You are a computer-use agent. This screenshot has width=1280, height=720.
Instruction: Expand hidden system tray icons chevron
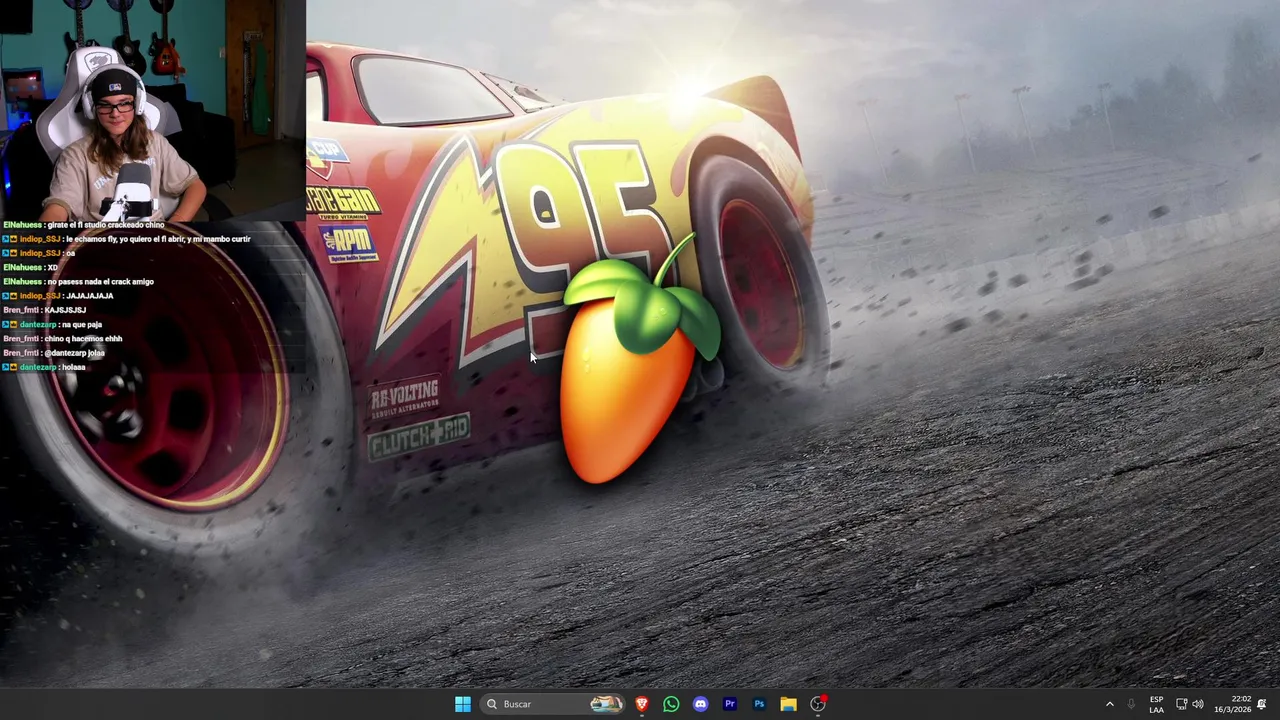1109,704
